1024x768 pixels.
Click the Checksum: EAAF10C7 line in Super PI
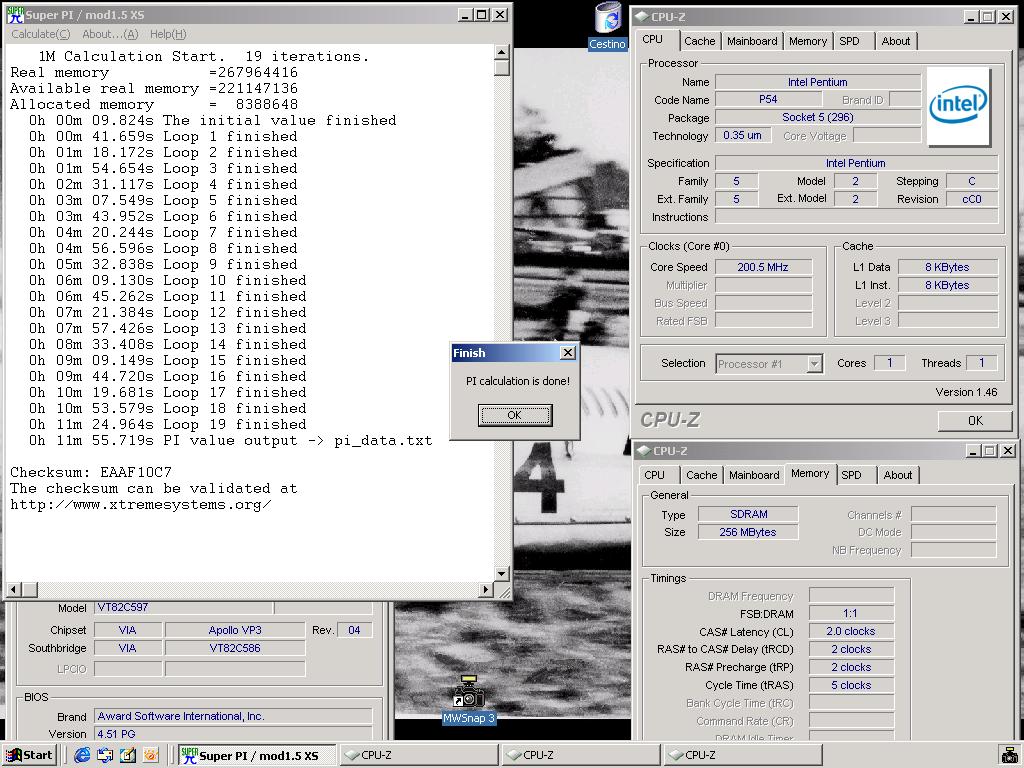(x=91, y=472)
